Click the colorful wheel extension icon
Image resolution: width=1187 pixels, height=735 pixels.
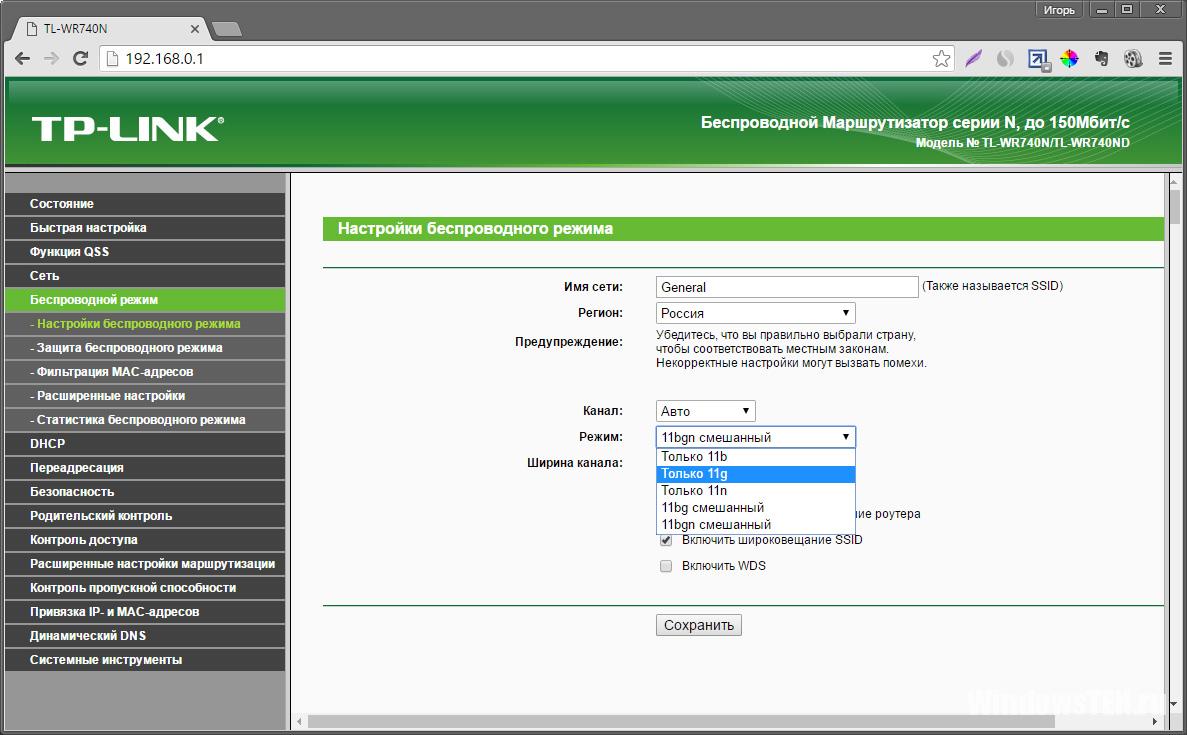(x=1069, y=58)
